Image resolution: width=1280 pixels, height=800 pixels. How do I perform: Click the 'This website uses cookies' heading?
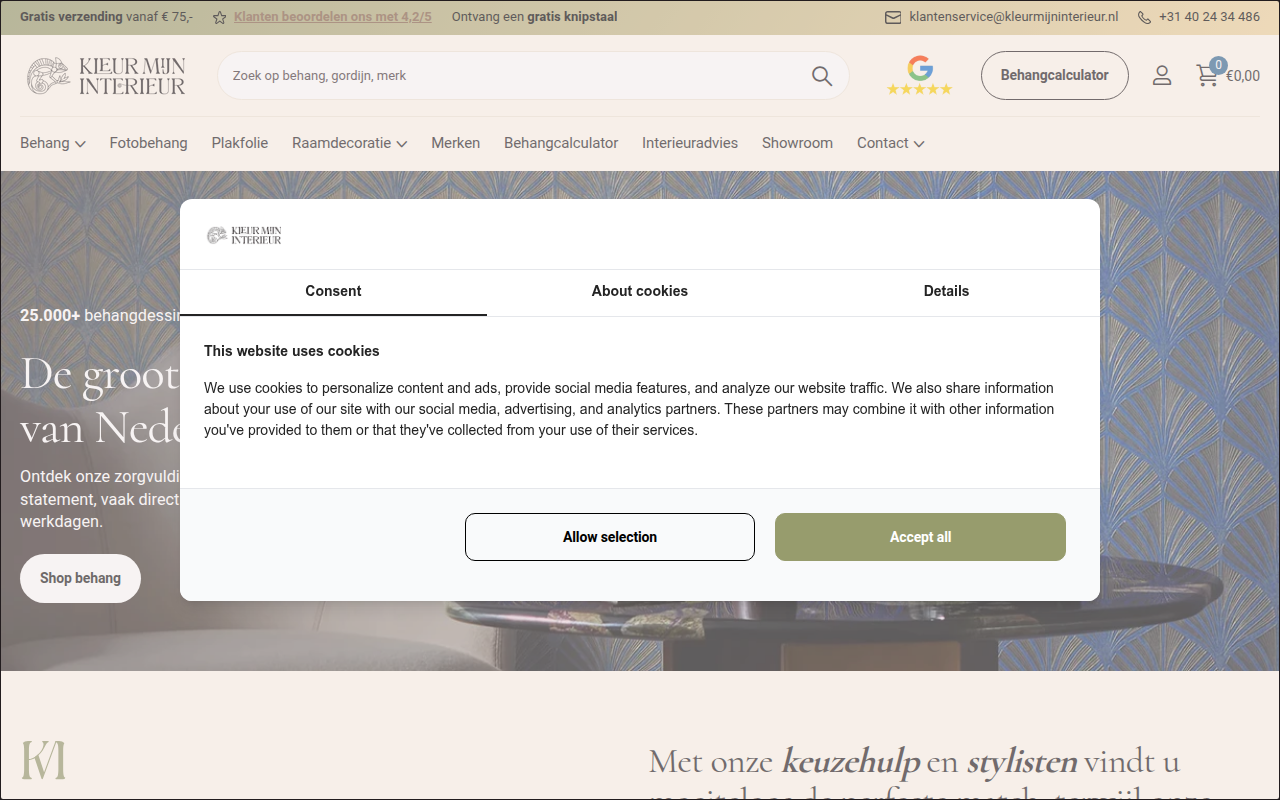point(292,351)
